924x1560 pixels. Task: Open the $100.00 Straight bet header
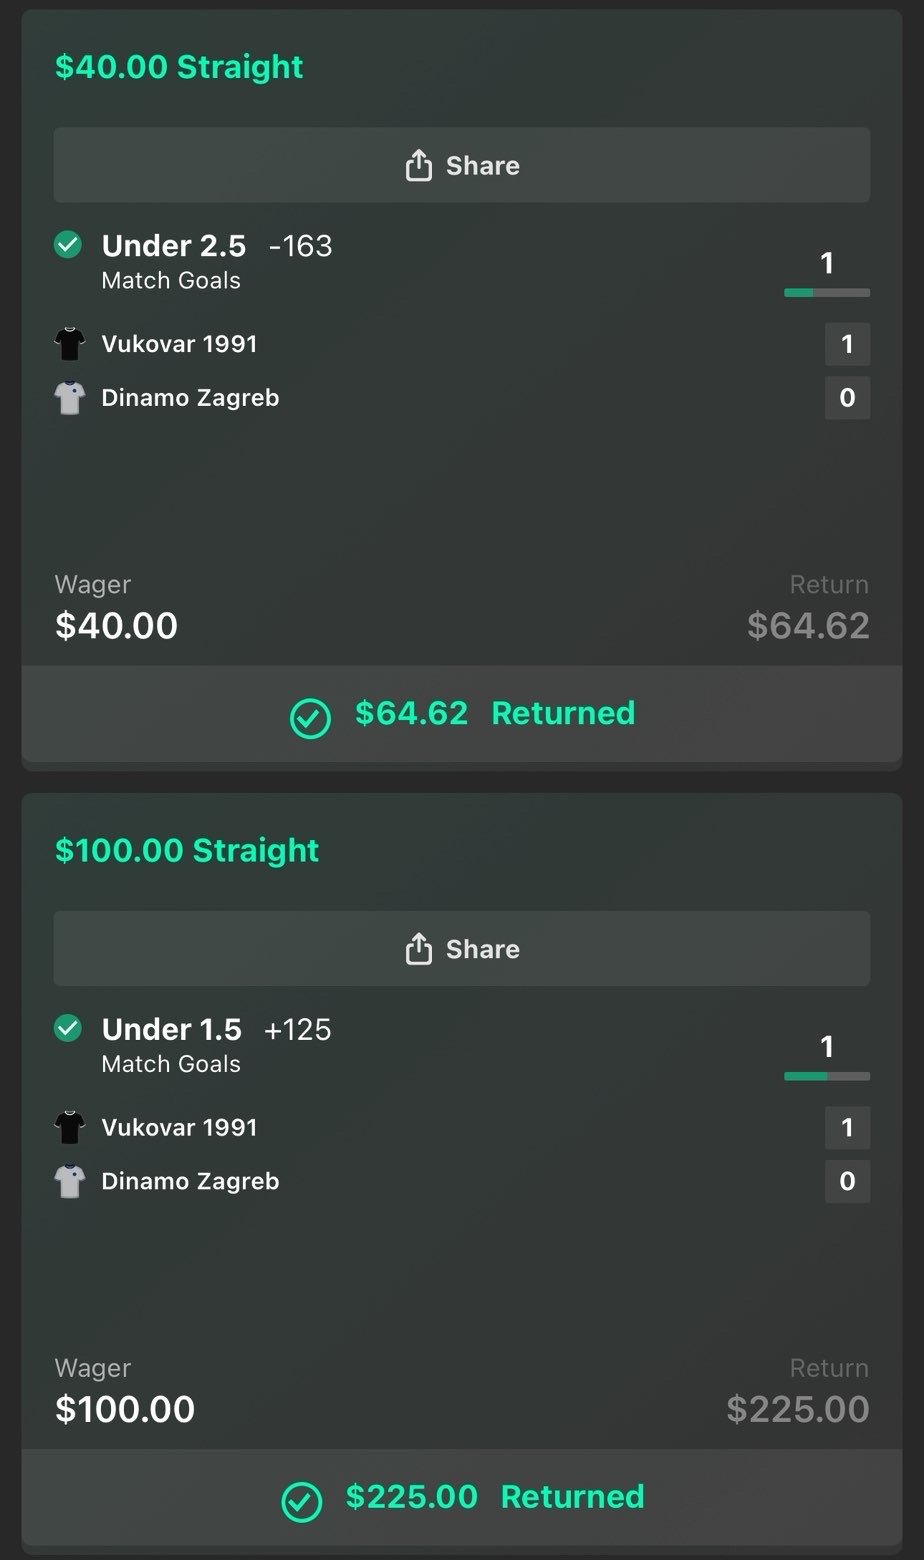[x=187, y=850]
